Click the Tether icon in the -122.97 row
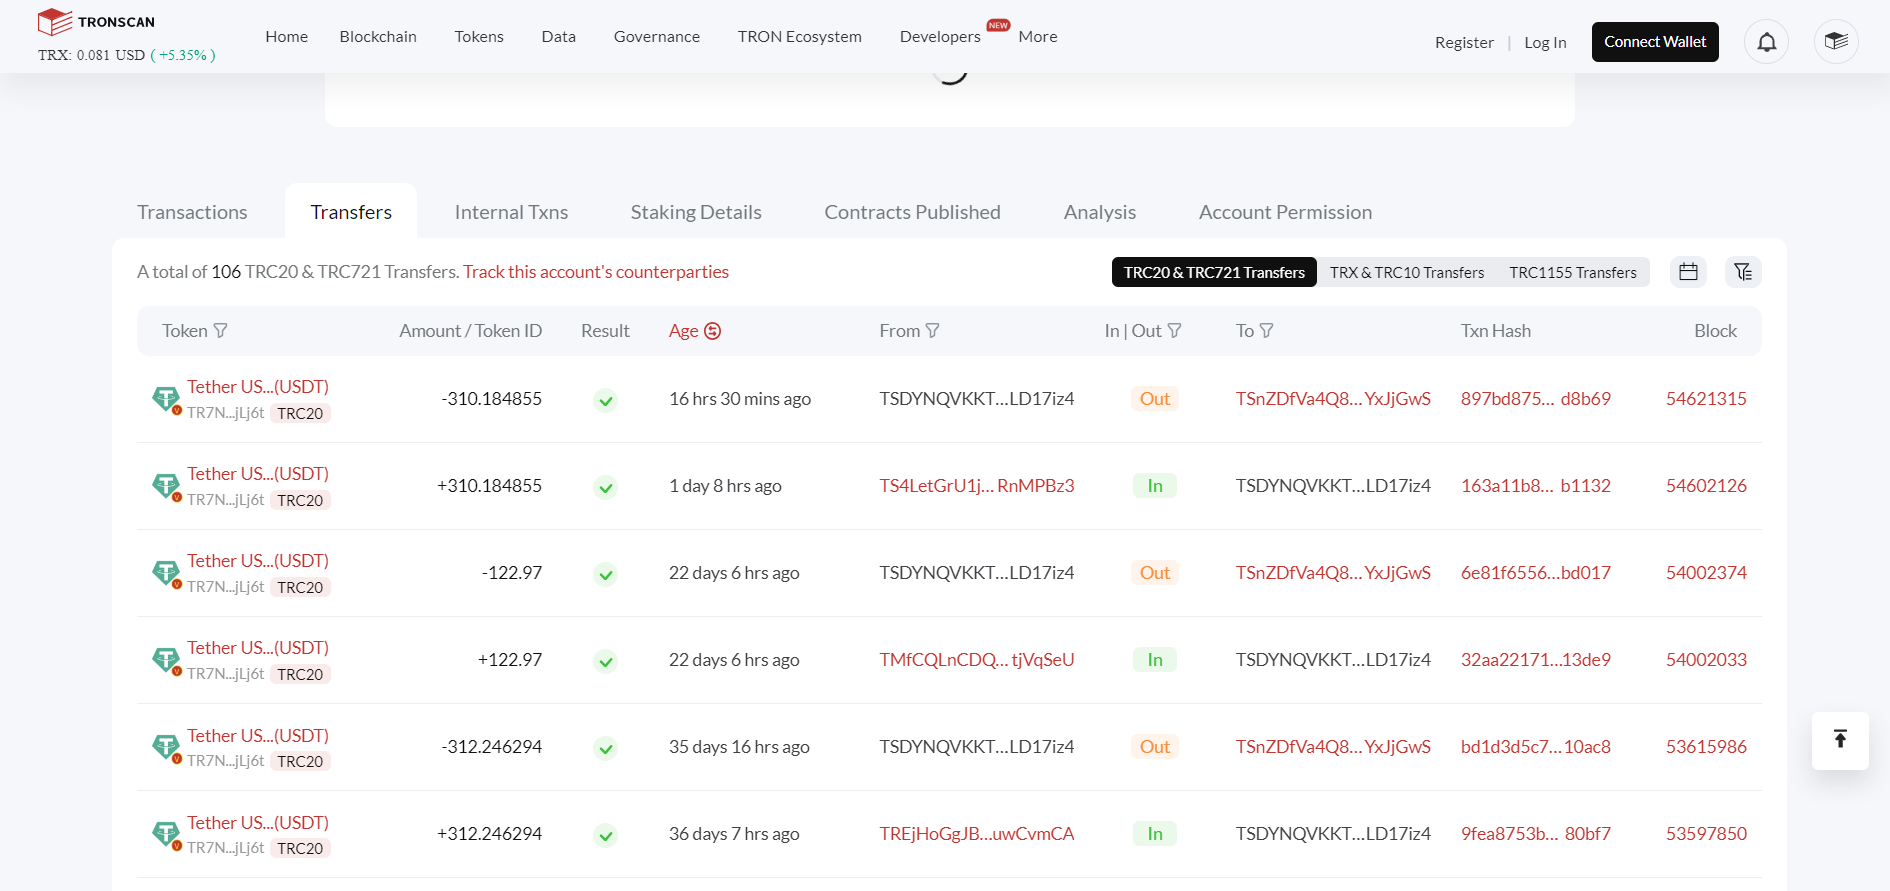The height and width of the screenshot is (891, 1890). (x=166, y=574)
